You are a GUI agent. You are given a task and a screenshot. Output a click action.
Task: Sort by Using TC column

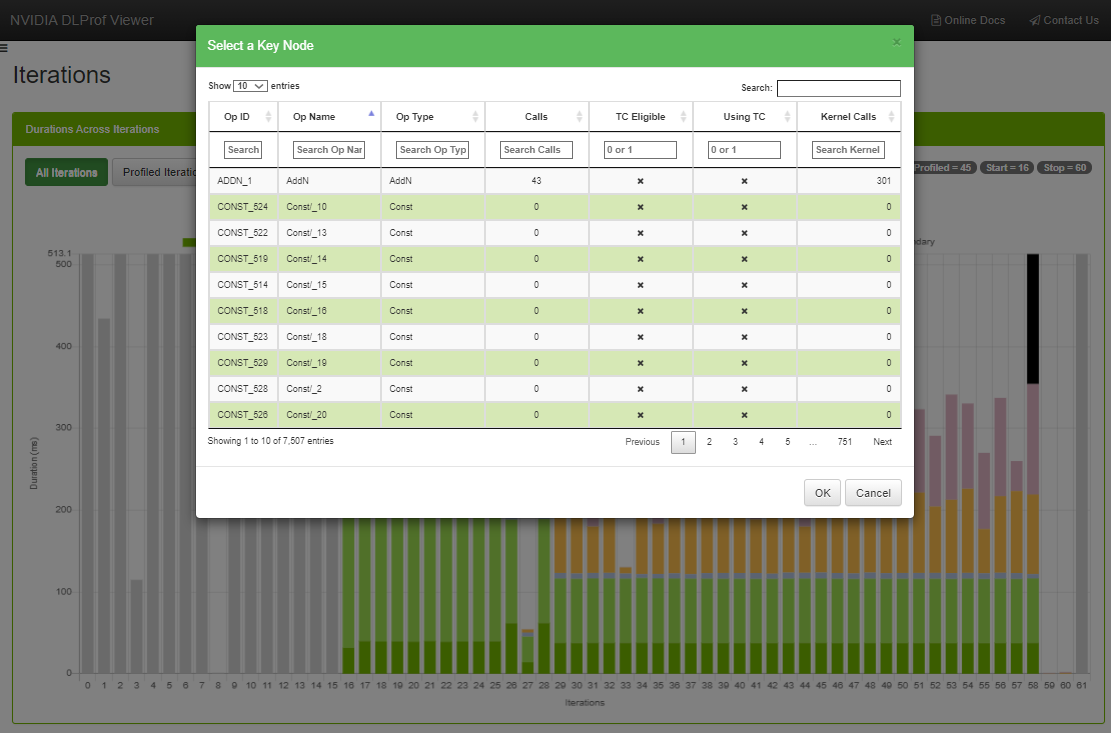pyautogui.click(x=744, y=117)
